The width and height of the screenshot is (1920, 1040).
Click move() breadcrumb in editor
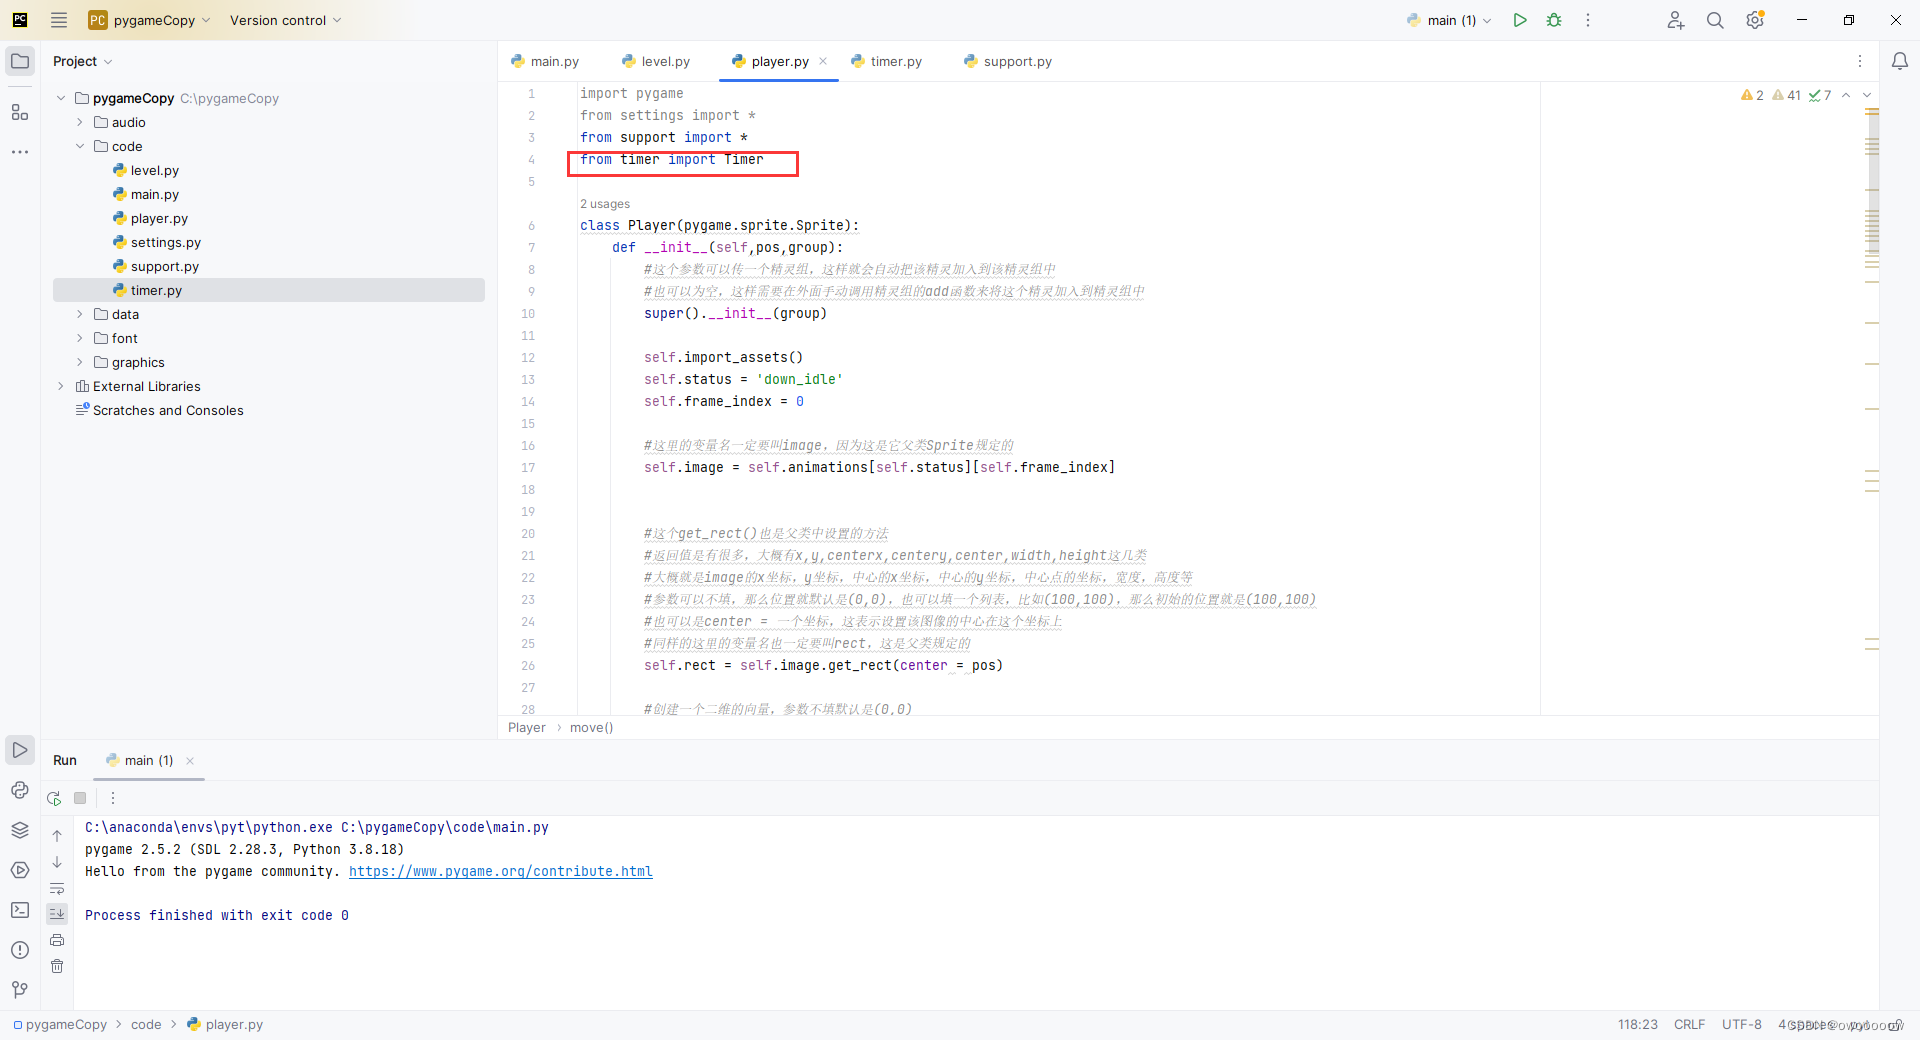click(x=591, y=727)
